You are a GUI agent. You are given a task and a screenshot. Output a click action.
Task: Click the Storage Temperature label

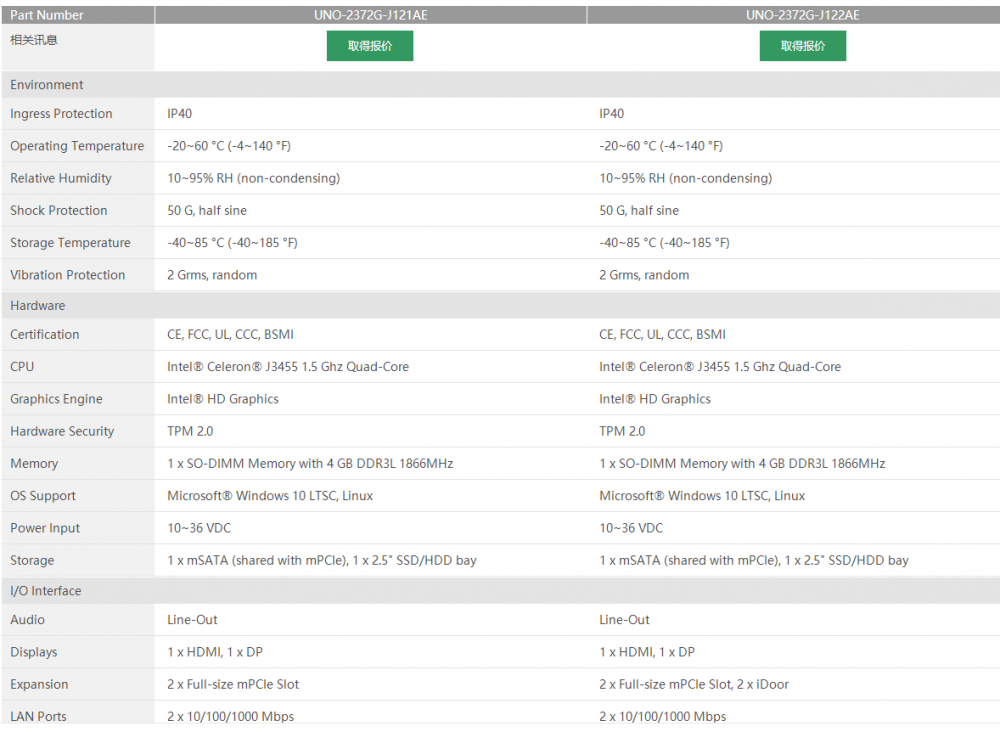pyautogui.click(x=70, y=243)
